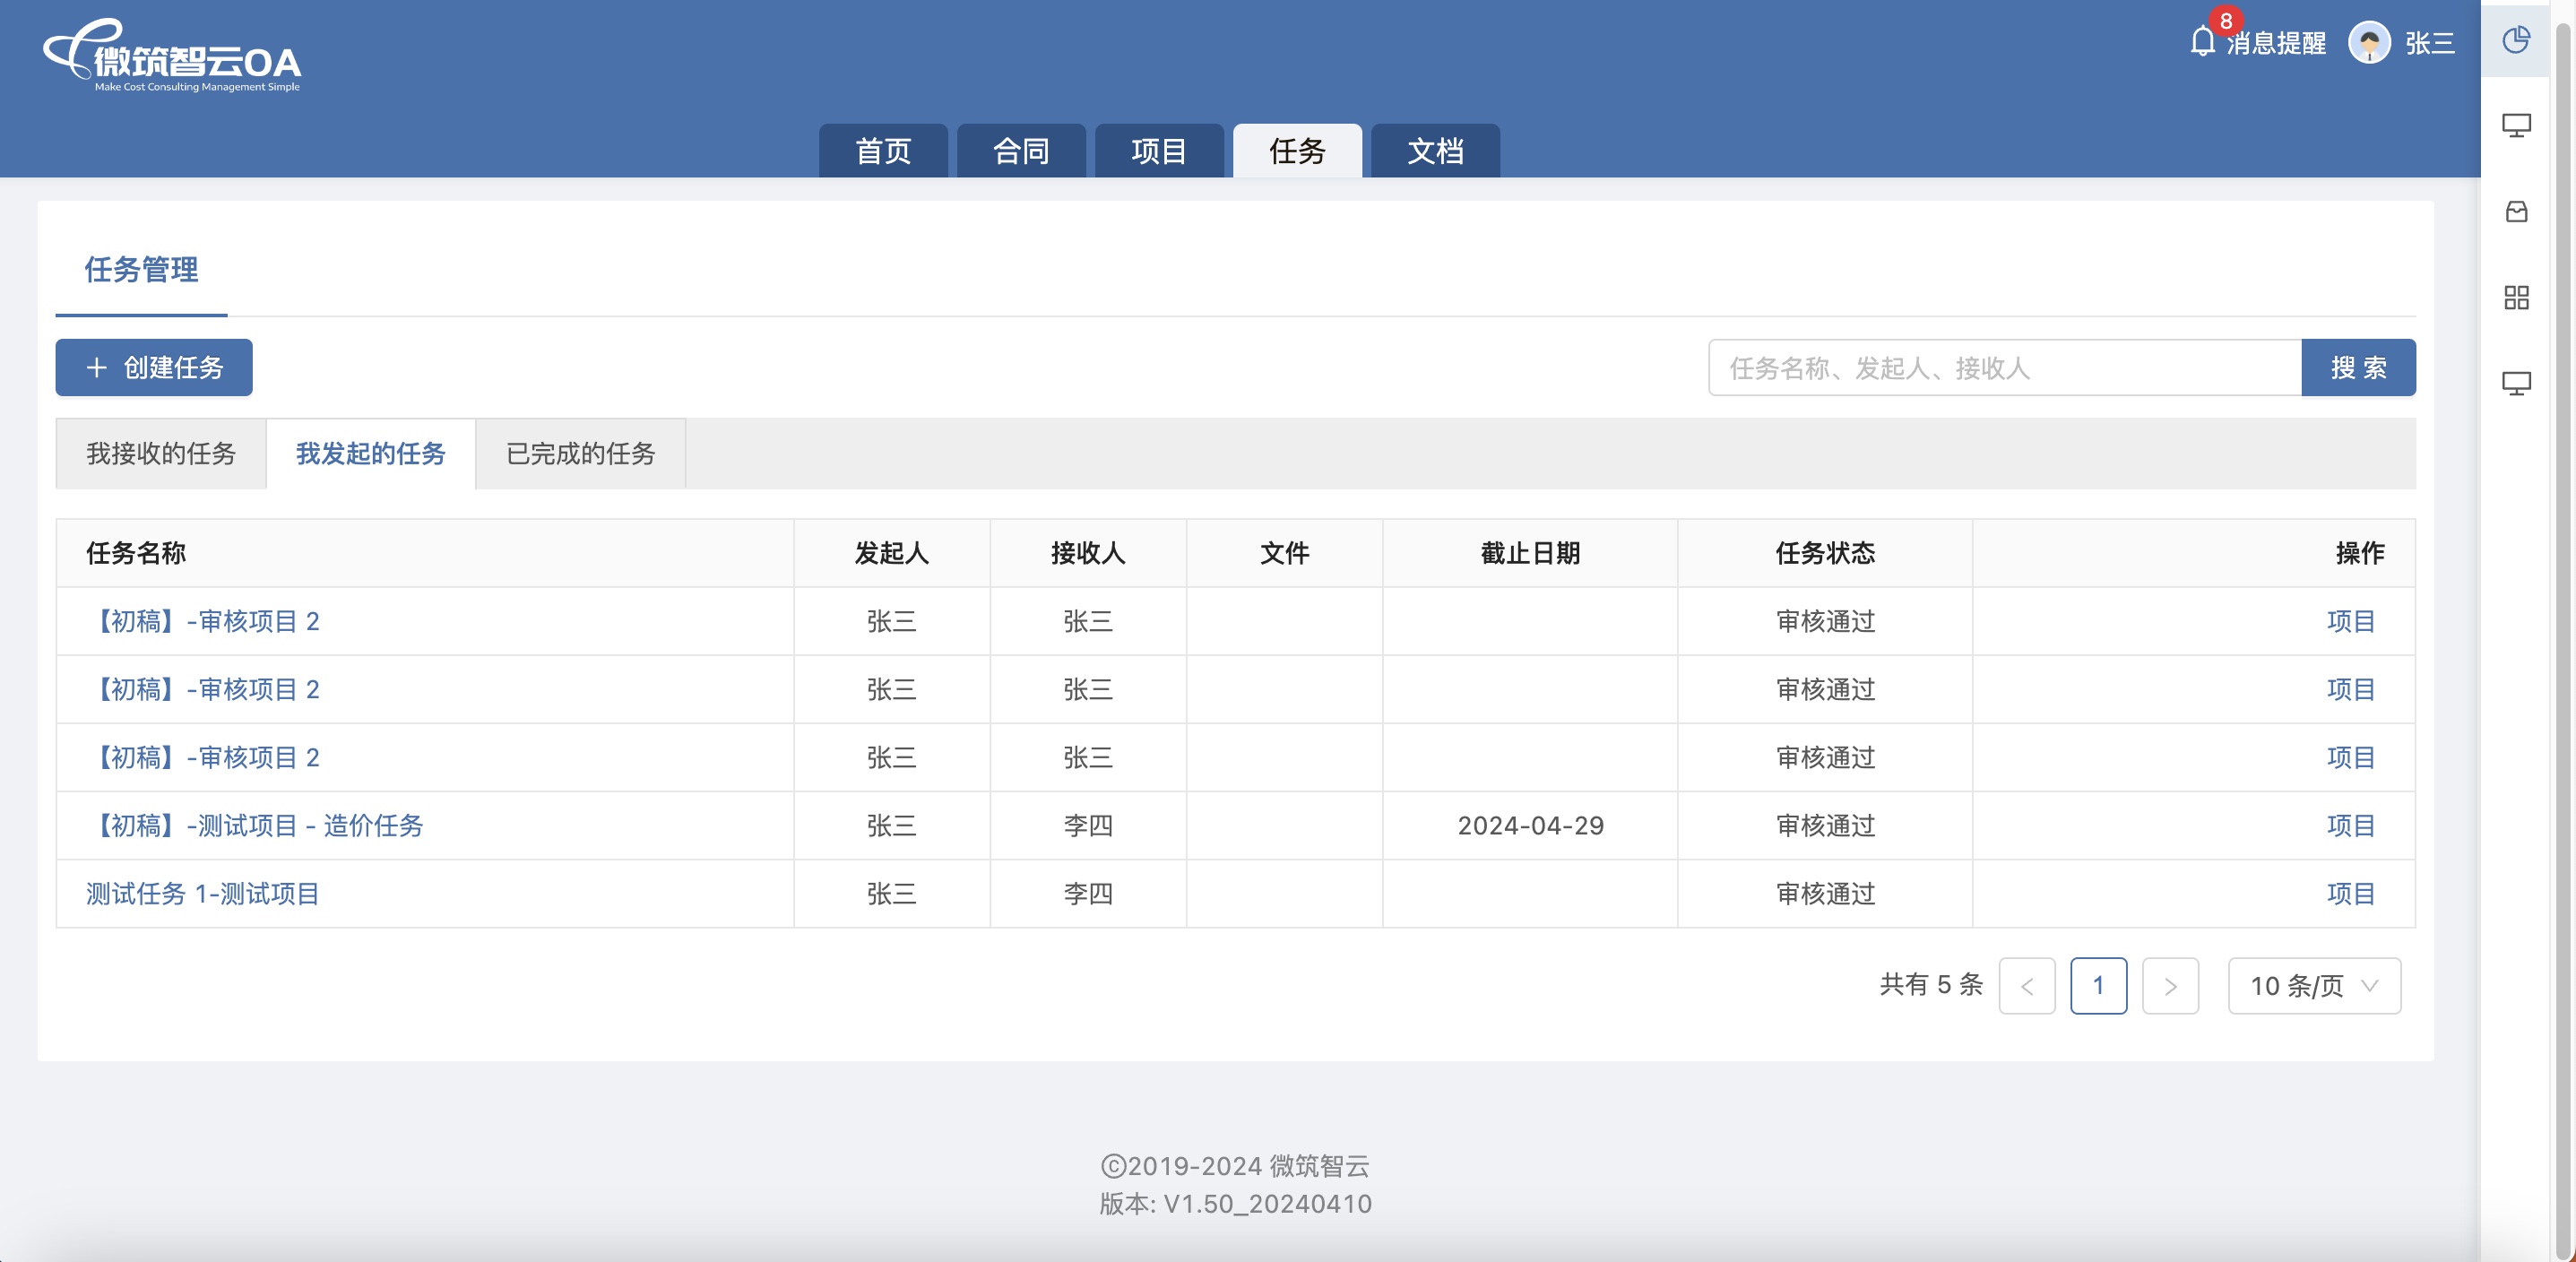Go to previous page with left chevron
The image size is (2576, 1262).
tap(2026, 986)
